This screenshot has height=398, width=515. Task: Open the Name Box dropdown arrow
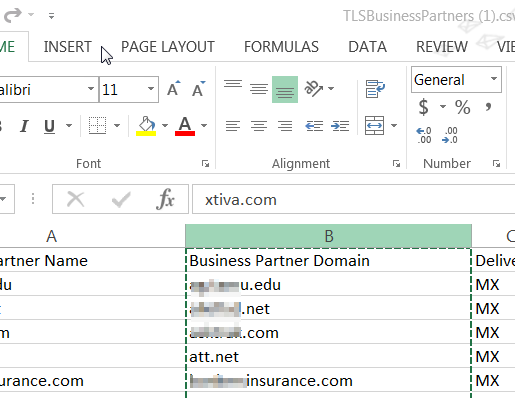click(3, 199)
